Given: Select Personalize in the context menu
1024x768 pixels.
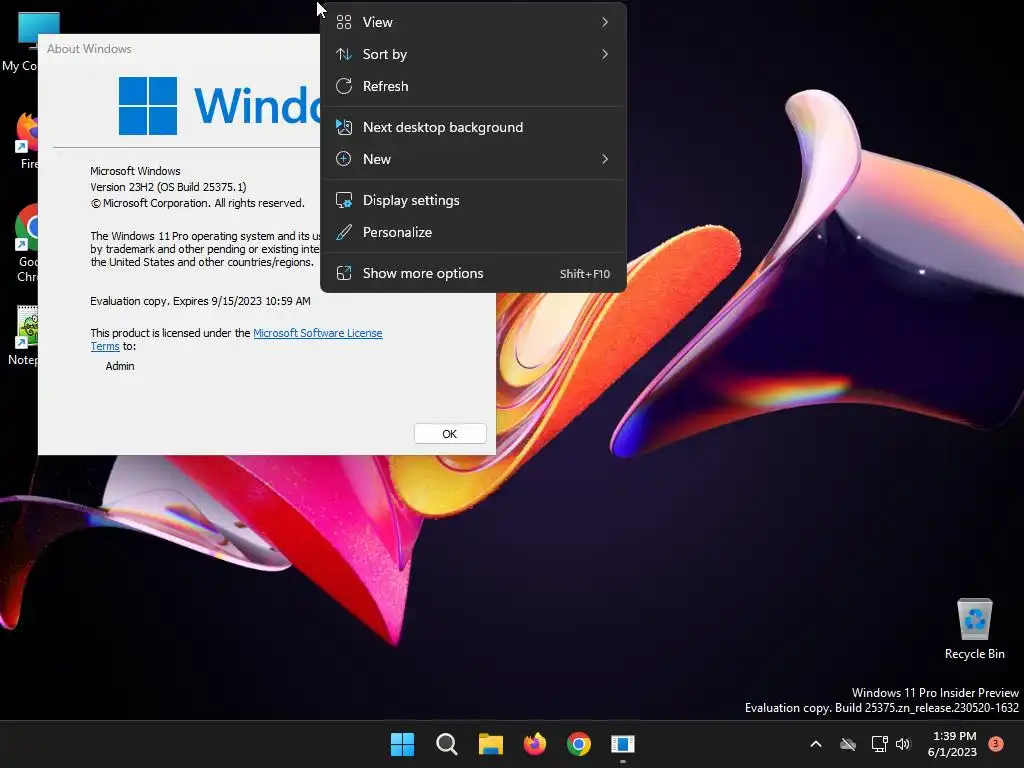Looking at the screenshot, I should (x=473, y=232).
